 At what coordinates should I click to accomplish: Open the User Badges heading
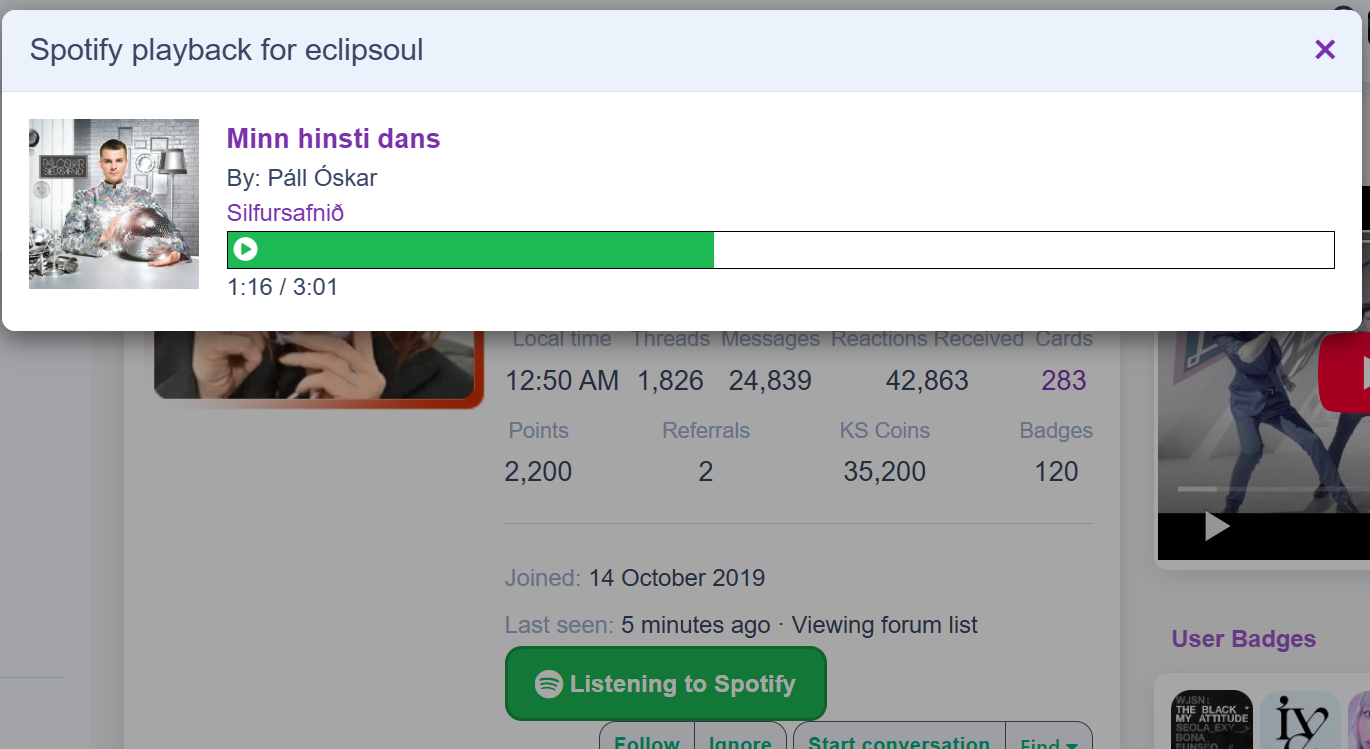1243,639
